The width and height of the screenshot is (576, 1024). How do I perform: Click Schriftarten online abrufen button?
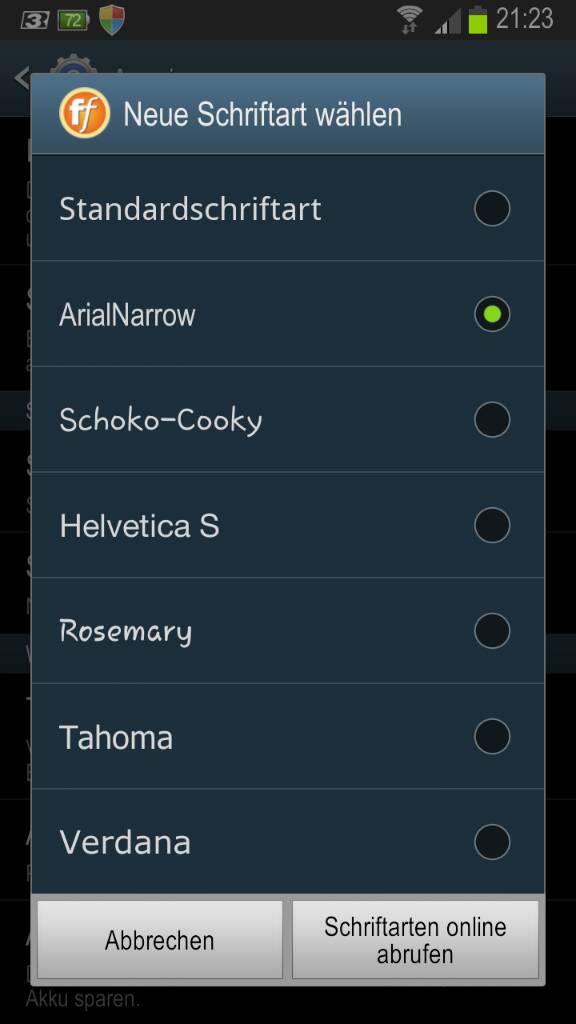point(415,940)
